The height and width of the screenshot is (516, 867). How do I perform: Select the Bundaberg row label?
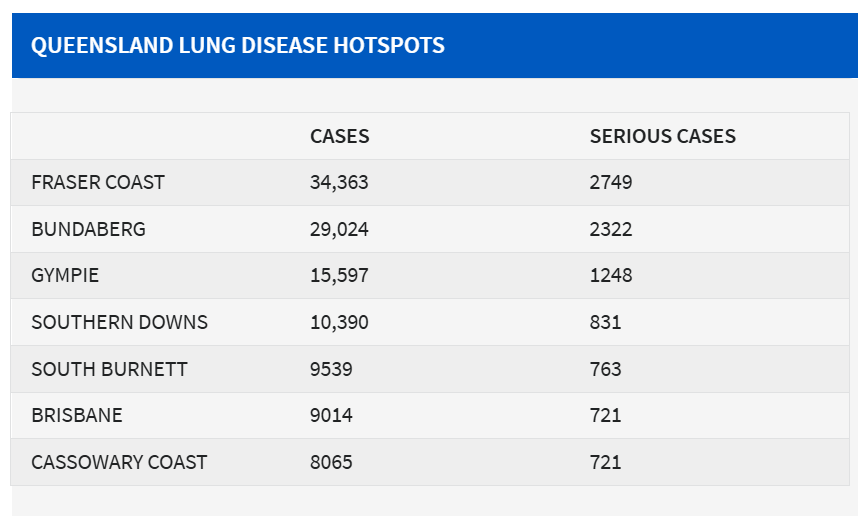tap(88, 229)
